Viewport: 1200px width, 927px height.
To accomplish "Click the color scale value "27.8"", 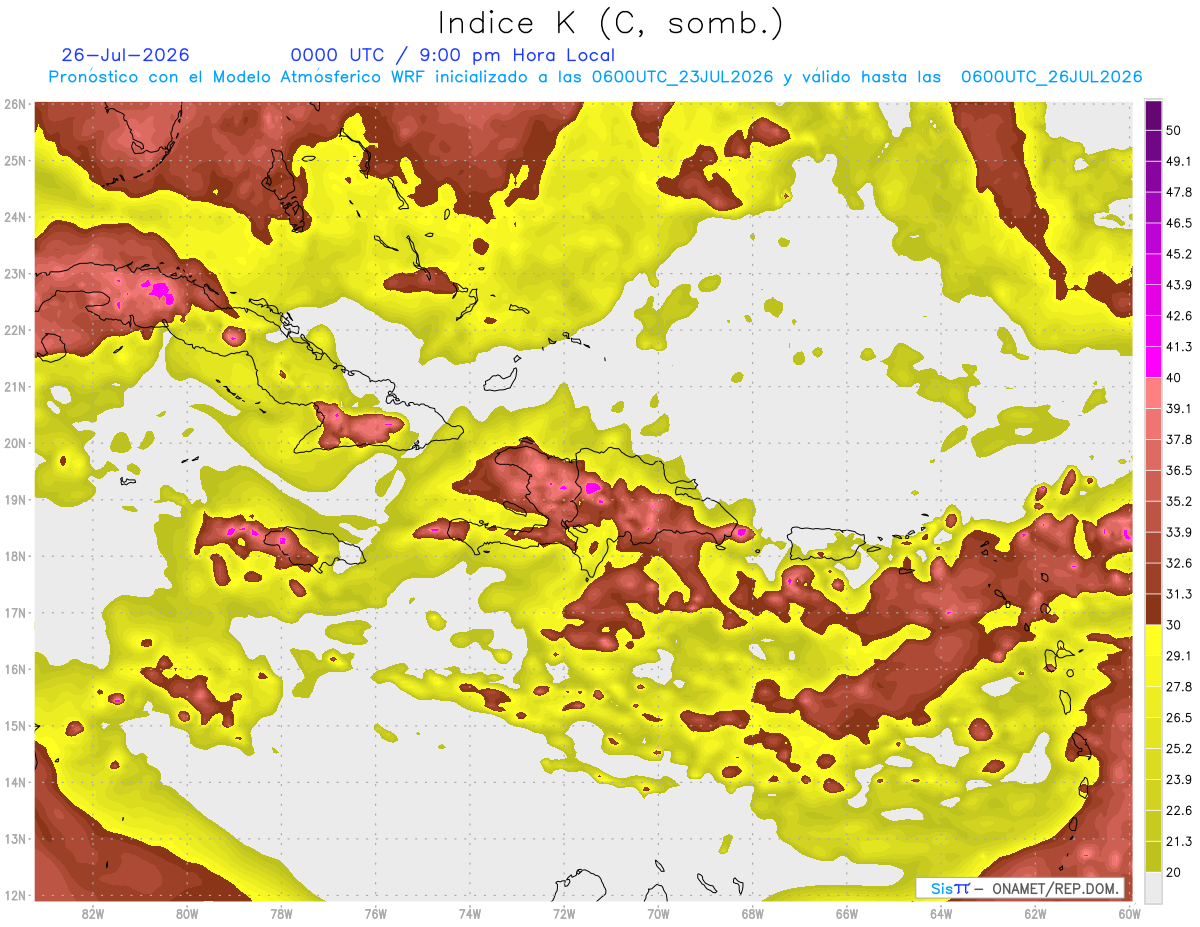I will 1179,687.
